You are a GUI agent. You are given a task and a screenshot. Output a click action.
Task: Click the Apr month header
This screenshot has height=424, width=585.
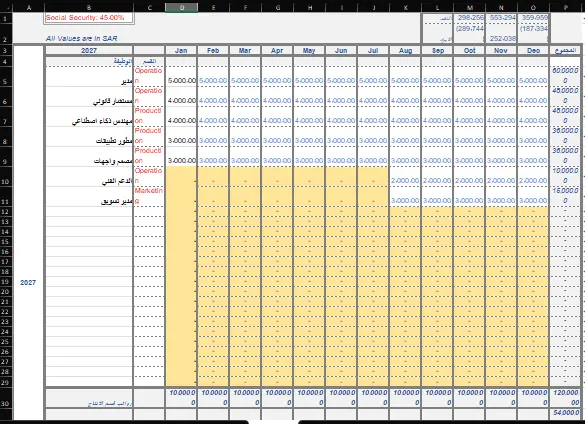(x=277, y=50)
